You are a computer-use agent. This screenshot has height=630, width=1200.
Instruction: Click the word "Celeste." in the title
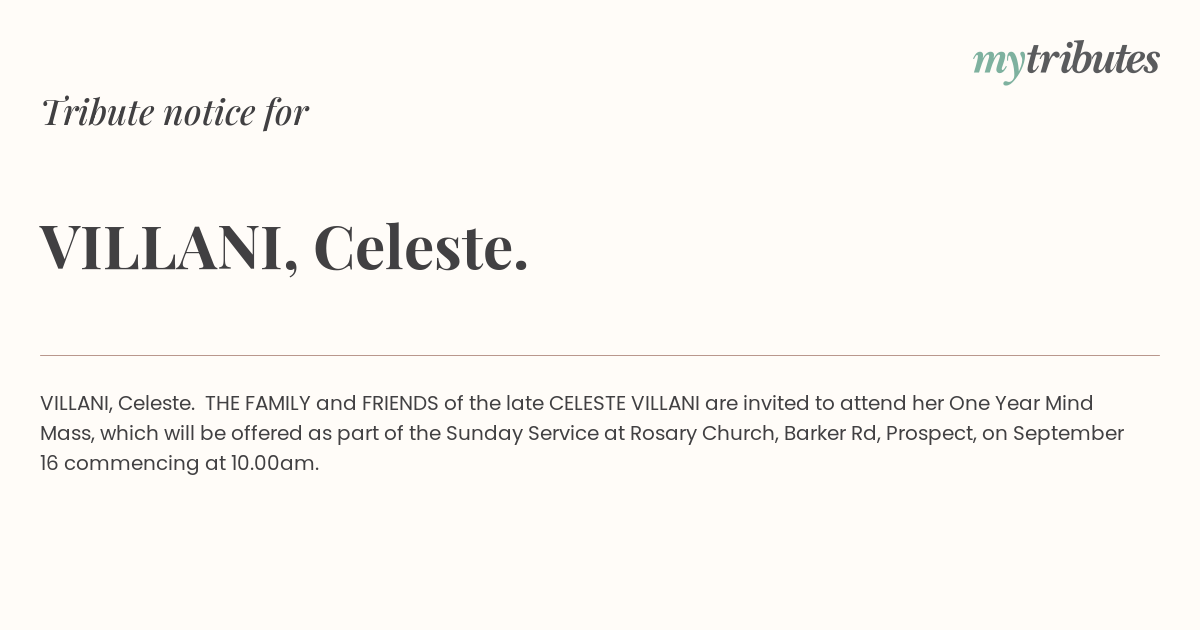click(x=421, y=246)
